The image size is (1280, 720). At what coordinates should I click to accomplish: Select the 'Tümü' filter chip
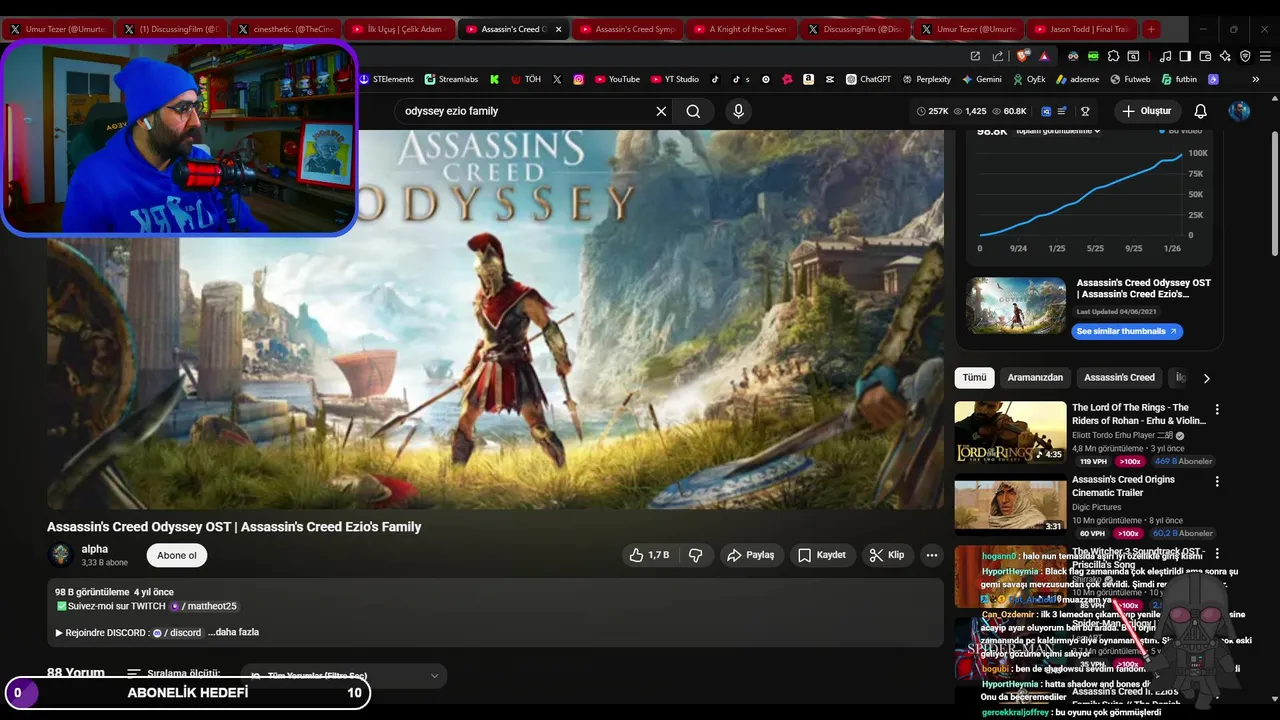pos(974,377)
